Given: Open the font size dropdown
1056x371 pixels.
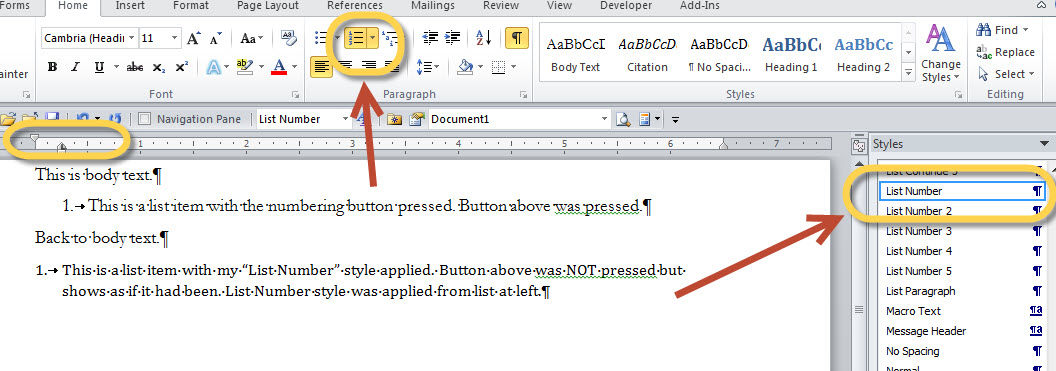Looking at the screenshot, I should (175, 38).
